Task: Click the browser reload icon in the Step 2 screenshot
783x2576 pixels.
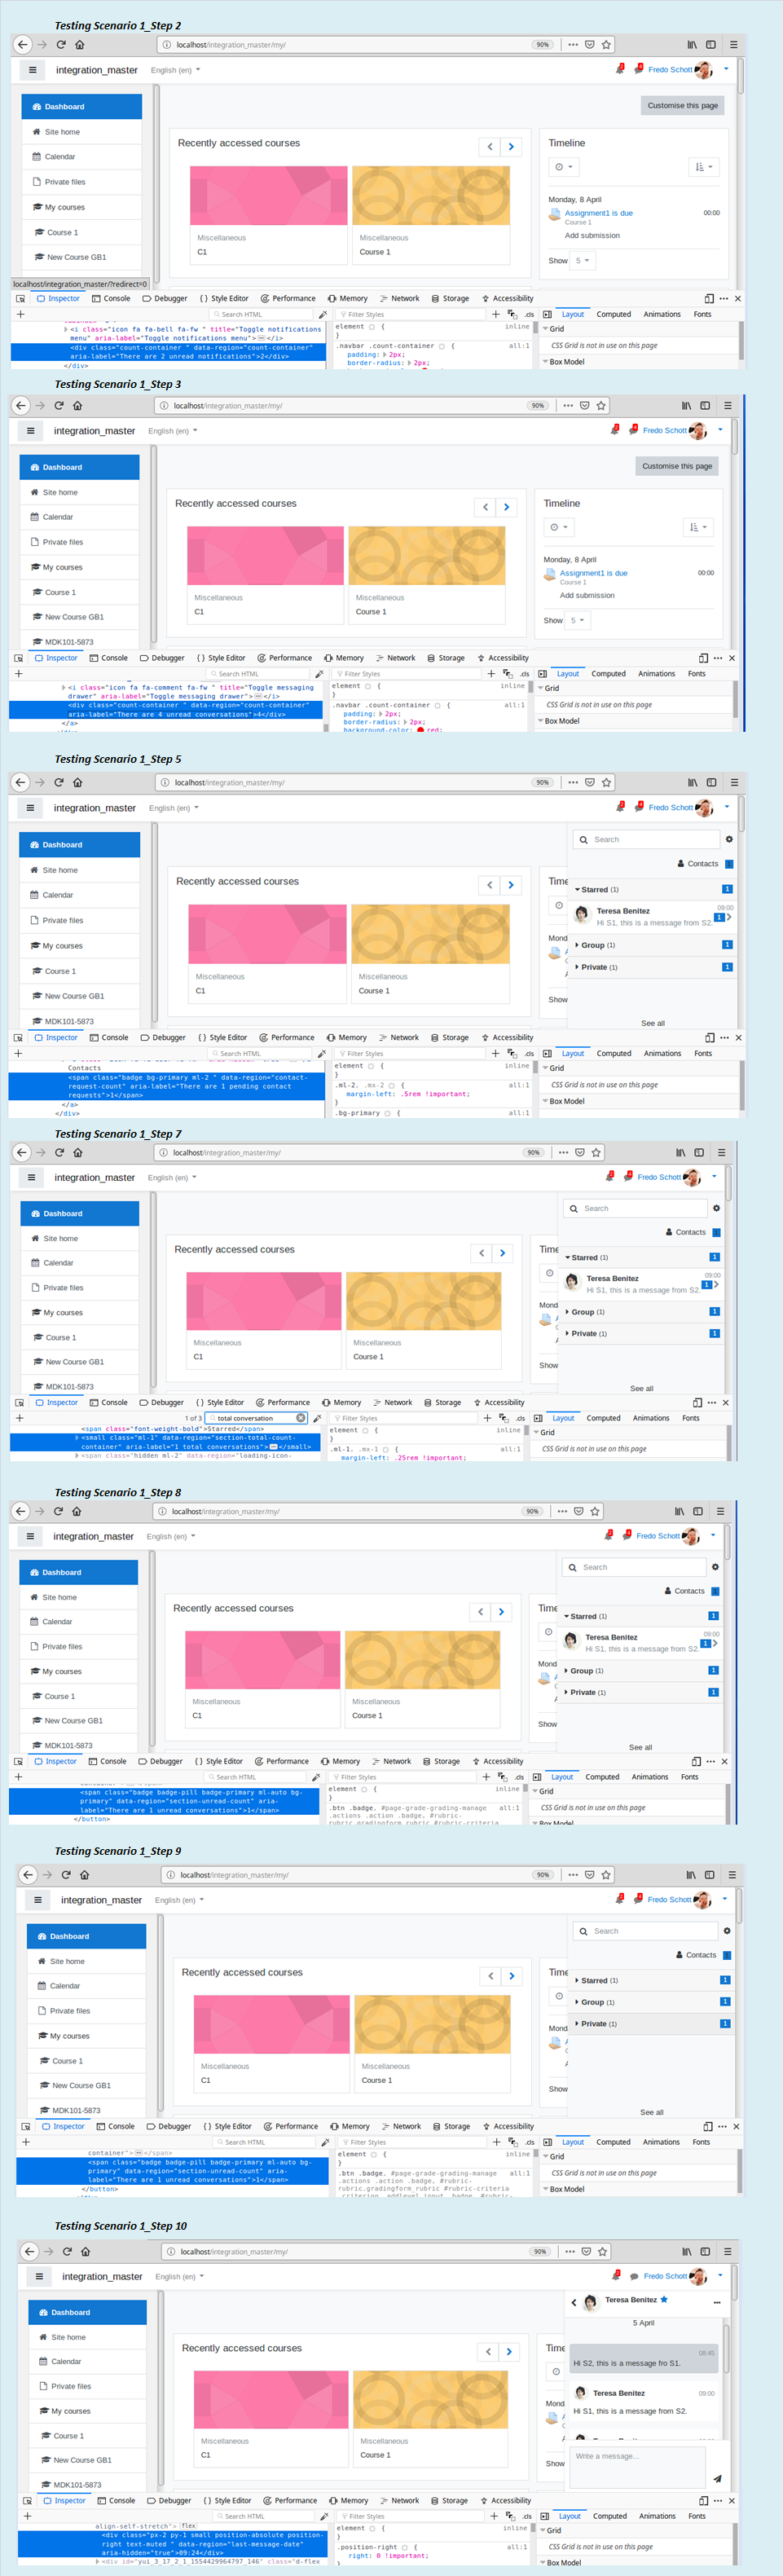Action: tap(61, 44)
